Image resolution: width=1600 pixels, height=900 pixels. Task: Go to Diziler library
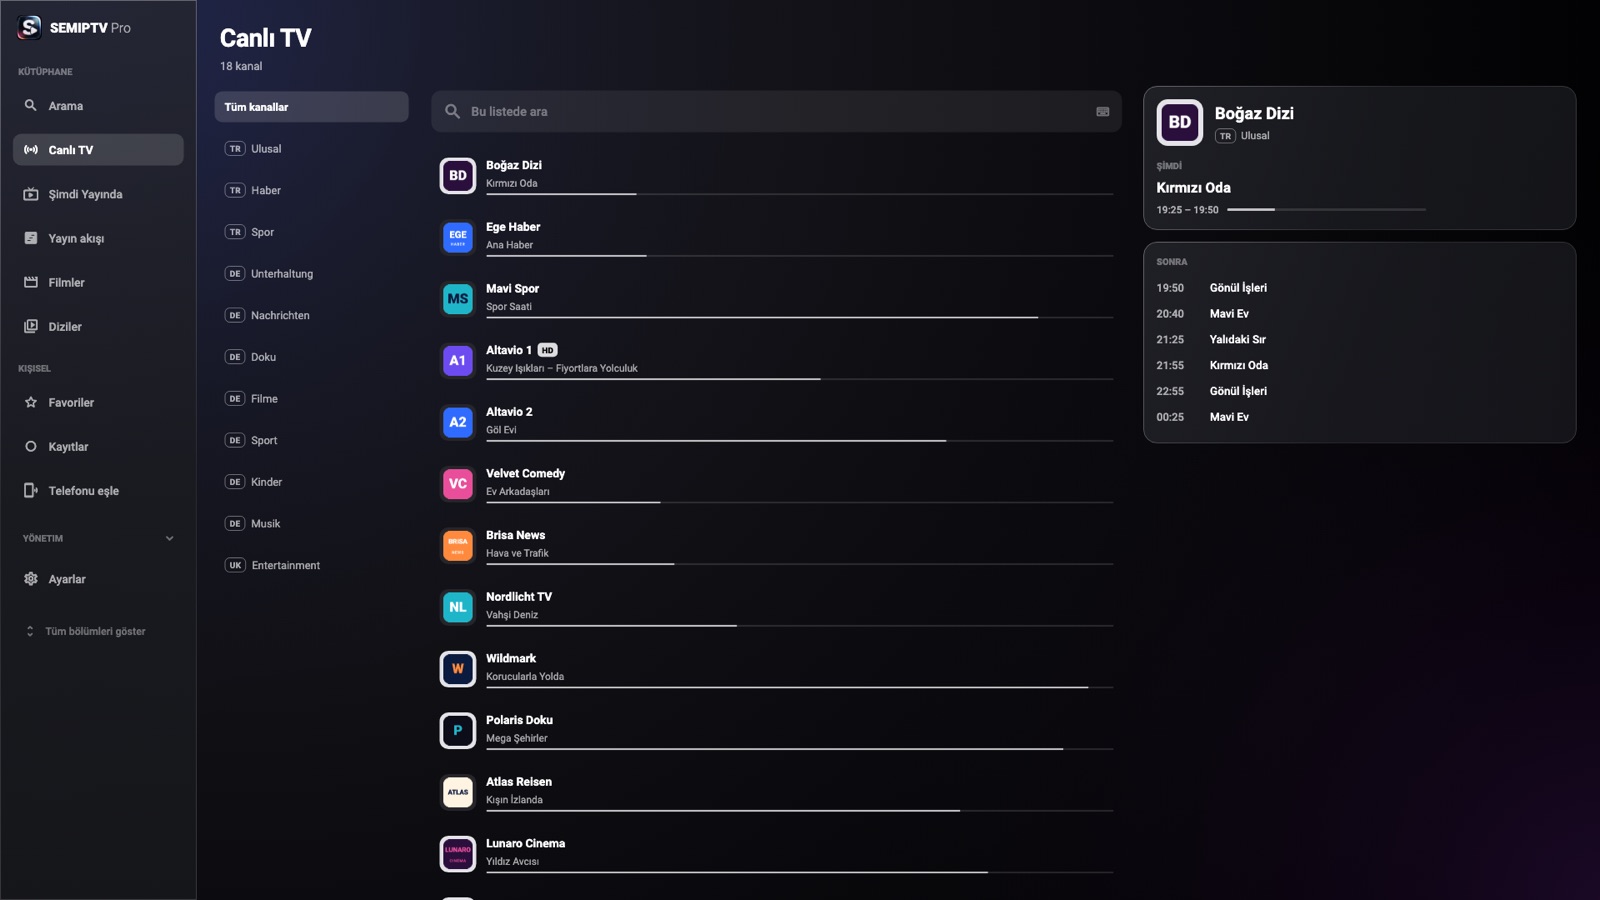(x=98, y=326)
